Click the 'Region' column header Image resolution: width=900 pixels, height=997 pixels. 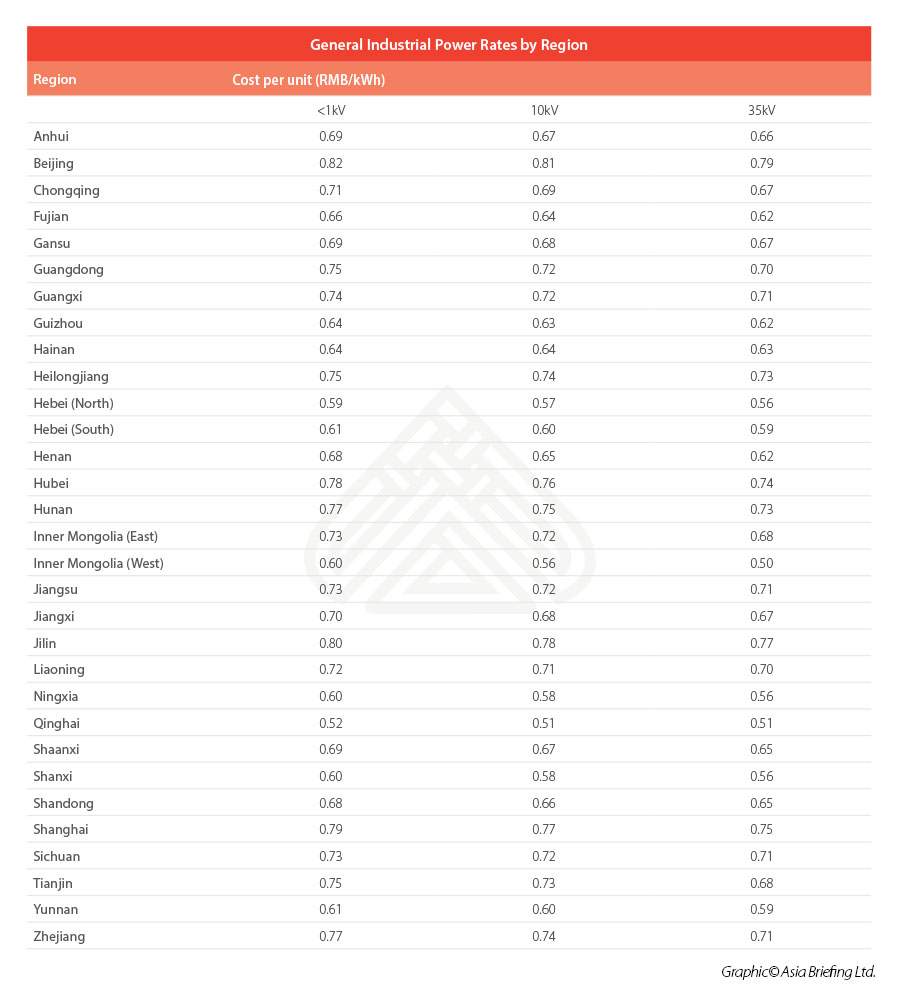[55, 80]
